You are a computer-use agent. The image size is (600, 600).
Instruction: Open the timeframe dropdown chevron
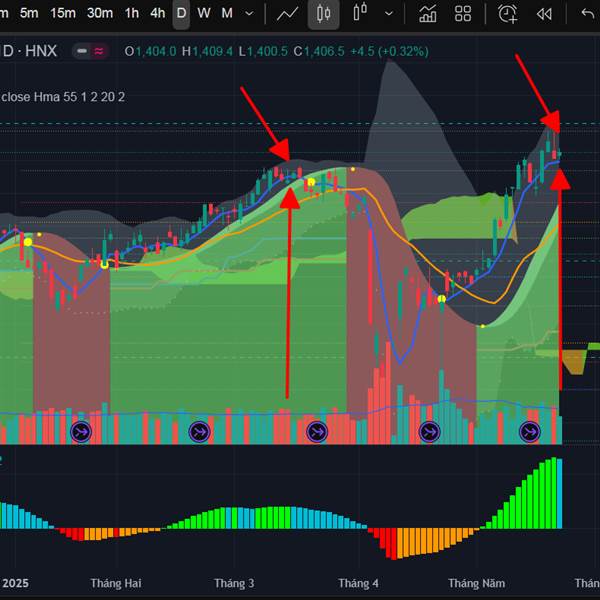[x=249, y=14]
